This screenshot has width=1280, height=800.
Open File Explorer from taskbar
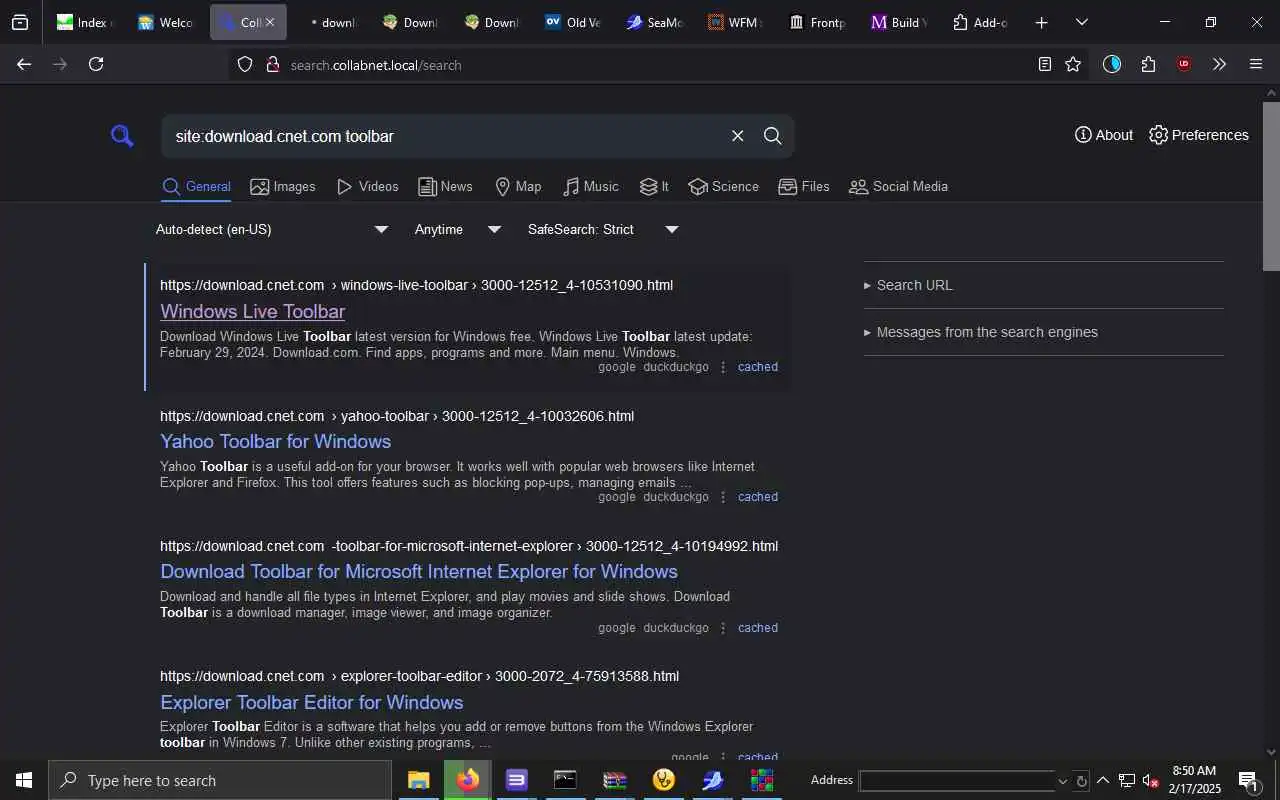(x=418, y=780)
